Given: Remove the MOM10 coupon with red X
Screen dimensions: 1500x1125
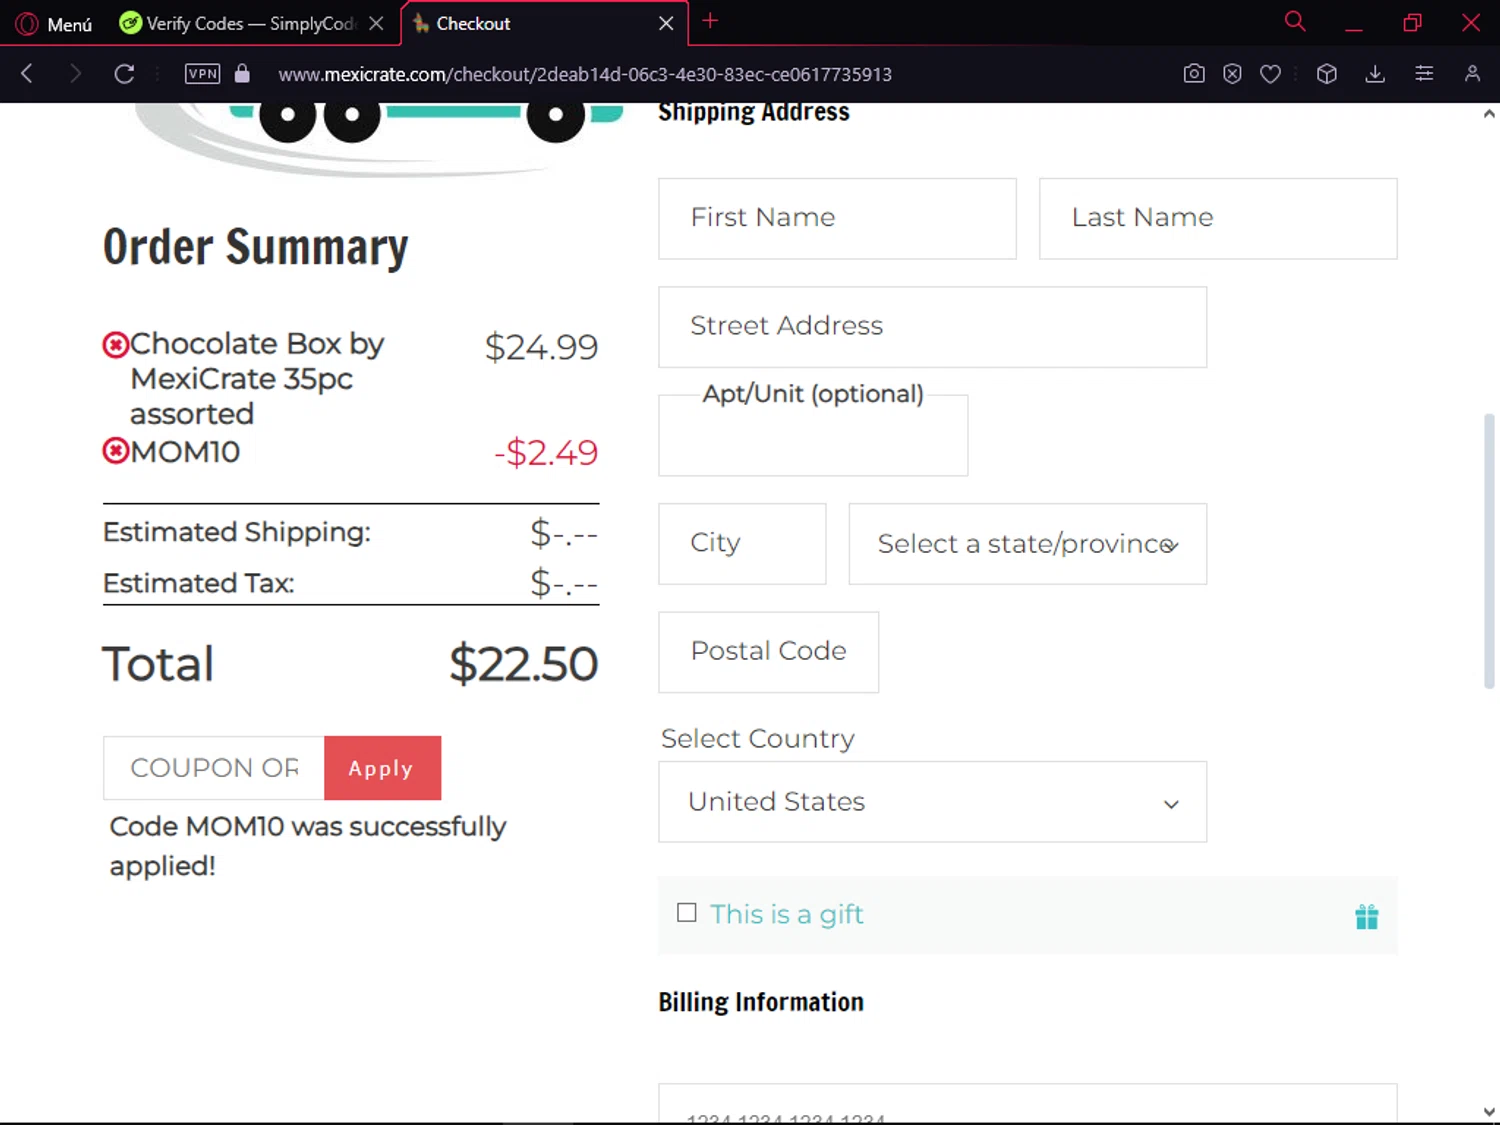Looking at the screenshot, I should [x=116, y=451].
